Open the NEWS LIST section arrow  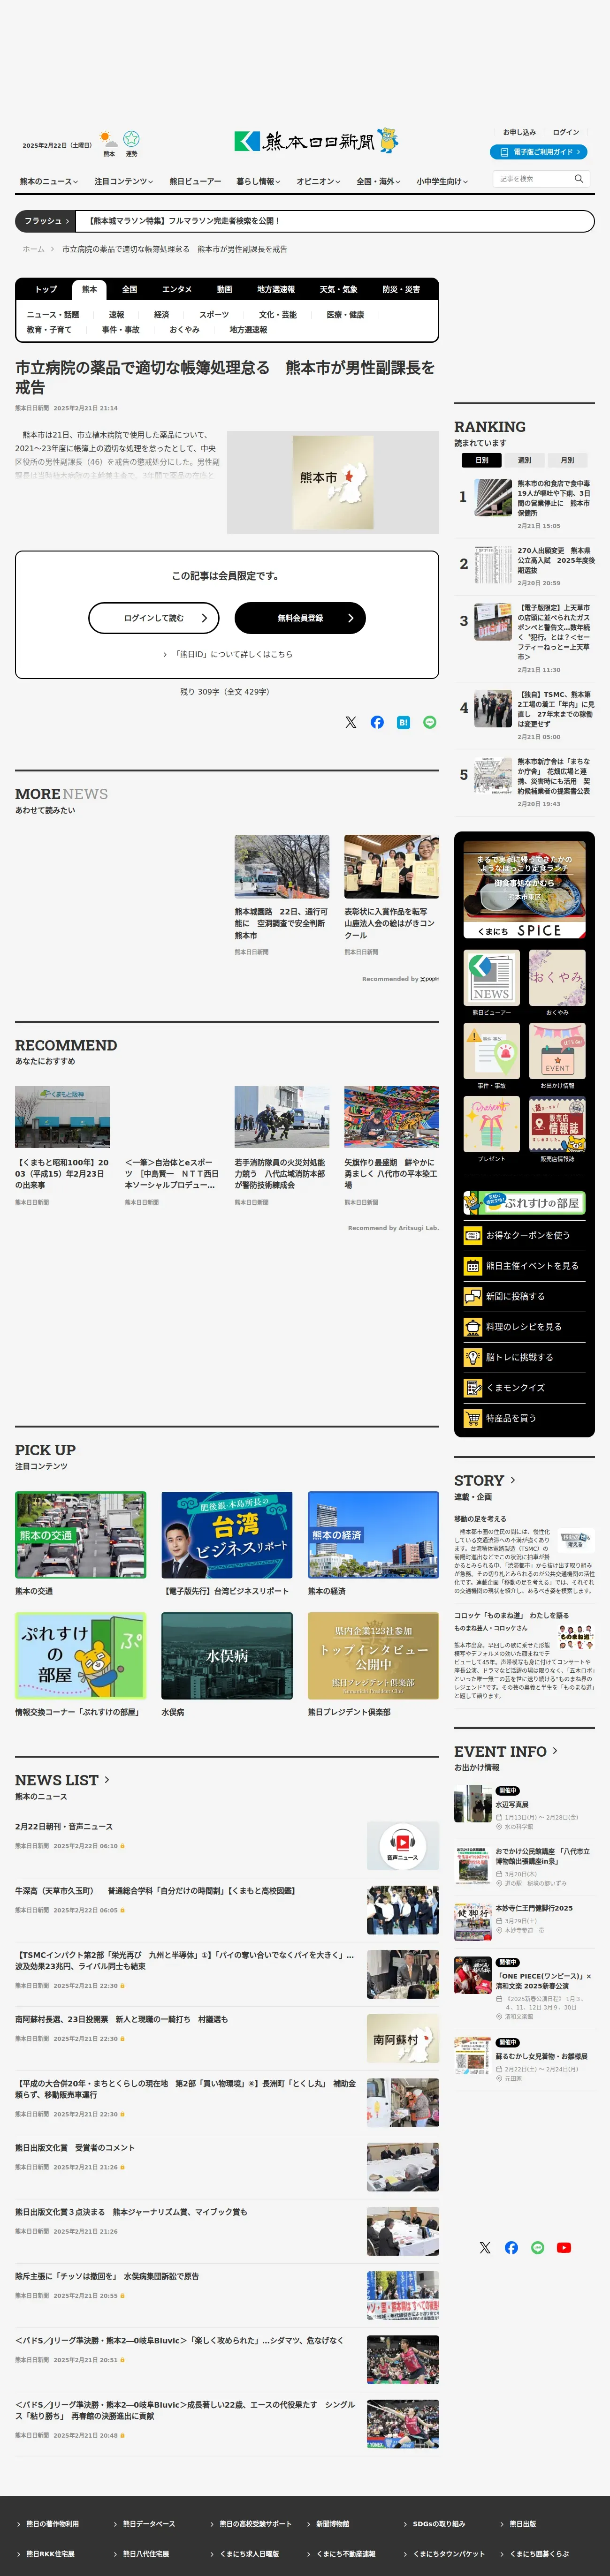[x=107, y=1780]
